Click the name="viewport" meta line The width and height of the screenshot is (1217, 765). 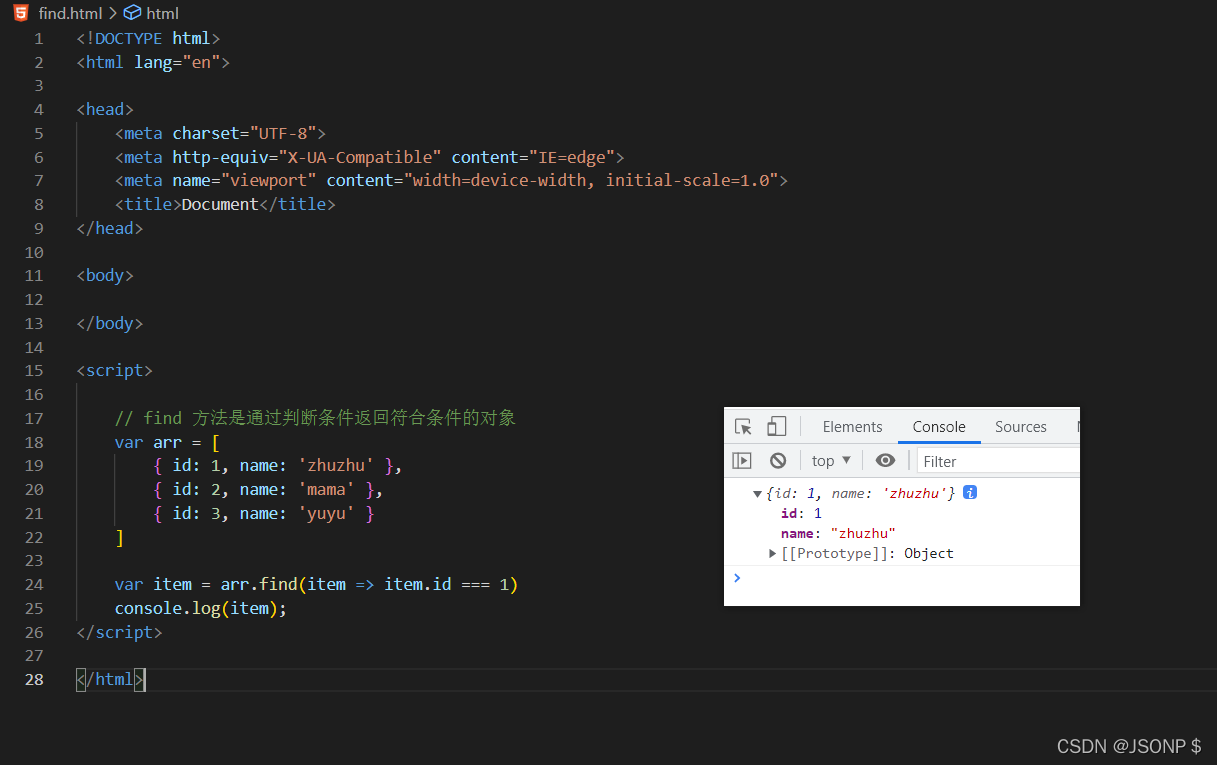pos(451,181)
